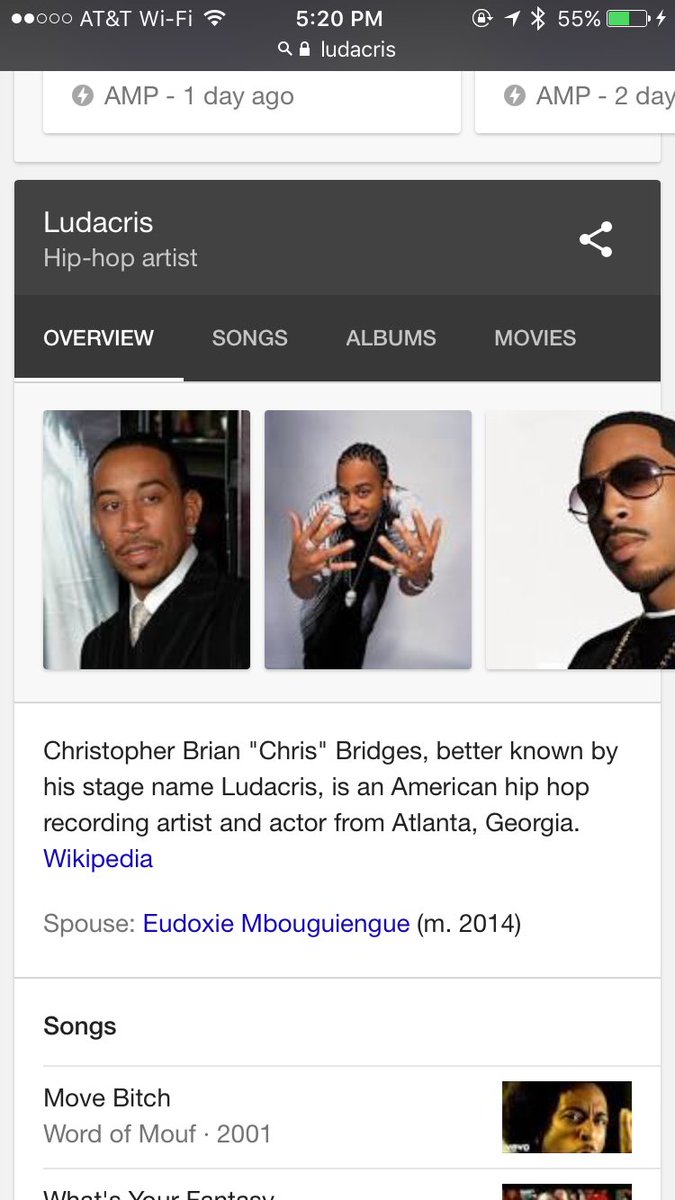Screen dimensions: 675x1200
Task: Open Eudoxie Mbouguiengue spouse link
Action: [276, 923]
